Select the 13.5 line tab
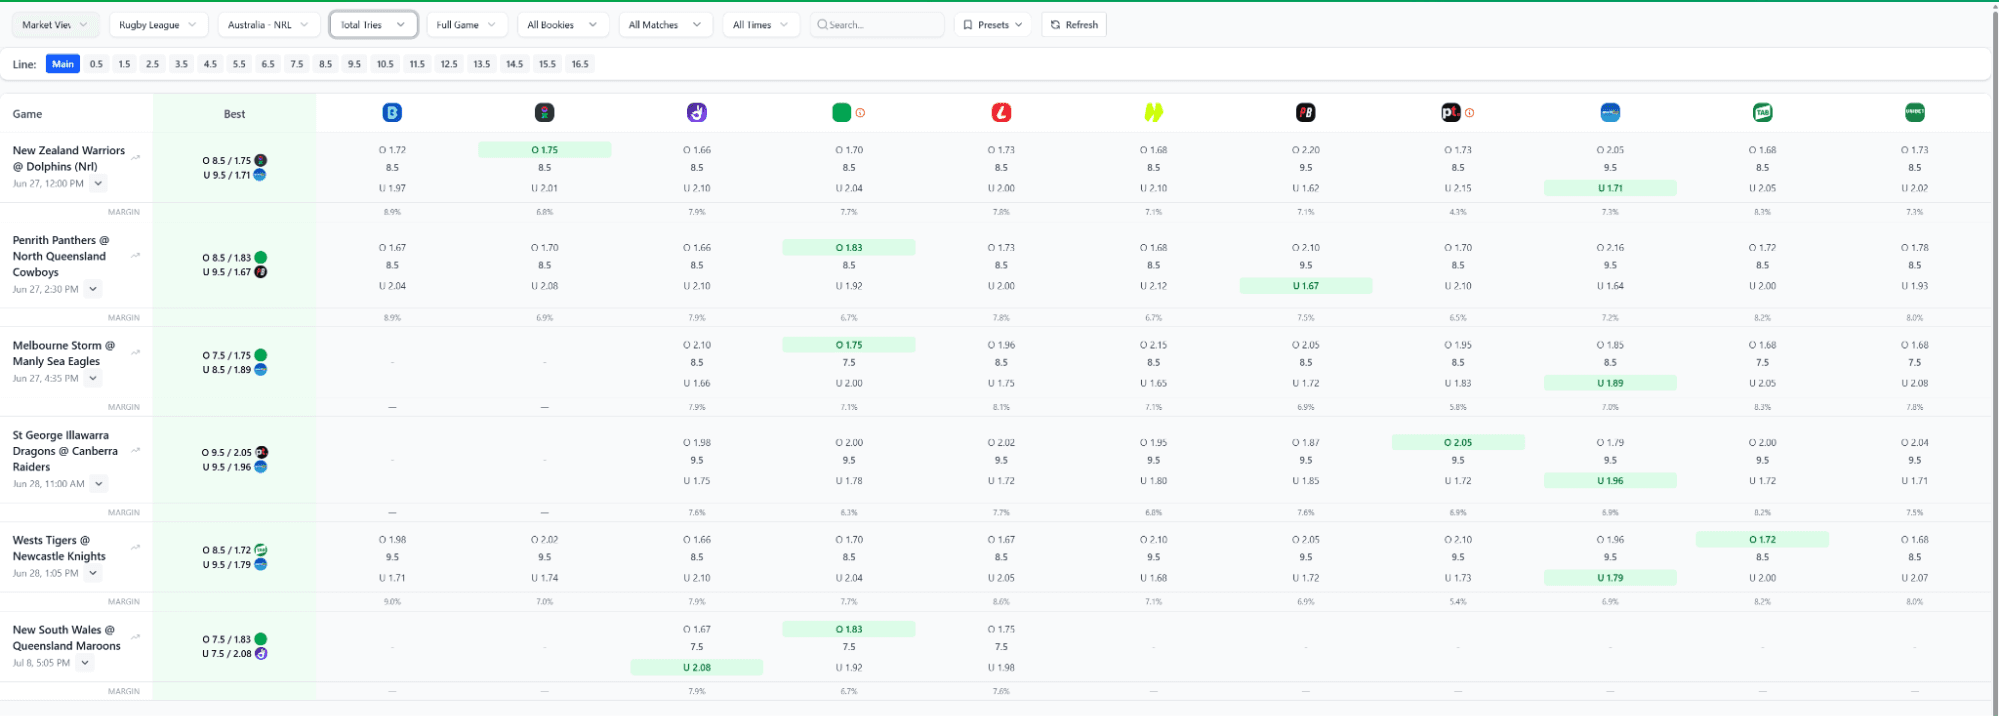 (482, 64)
